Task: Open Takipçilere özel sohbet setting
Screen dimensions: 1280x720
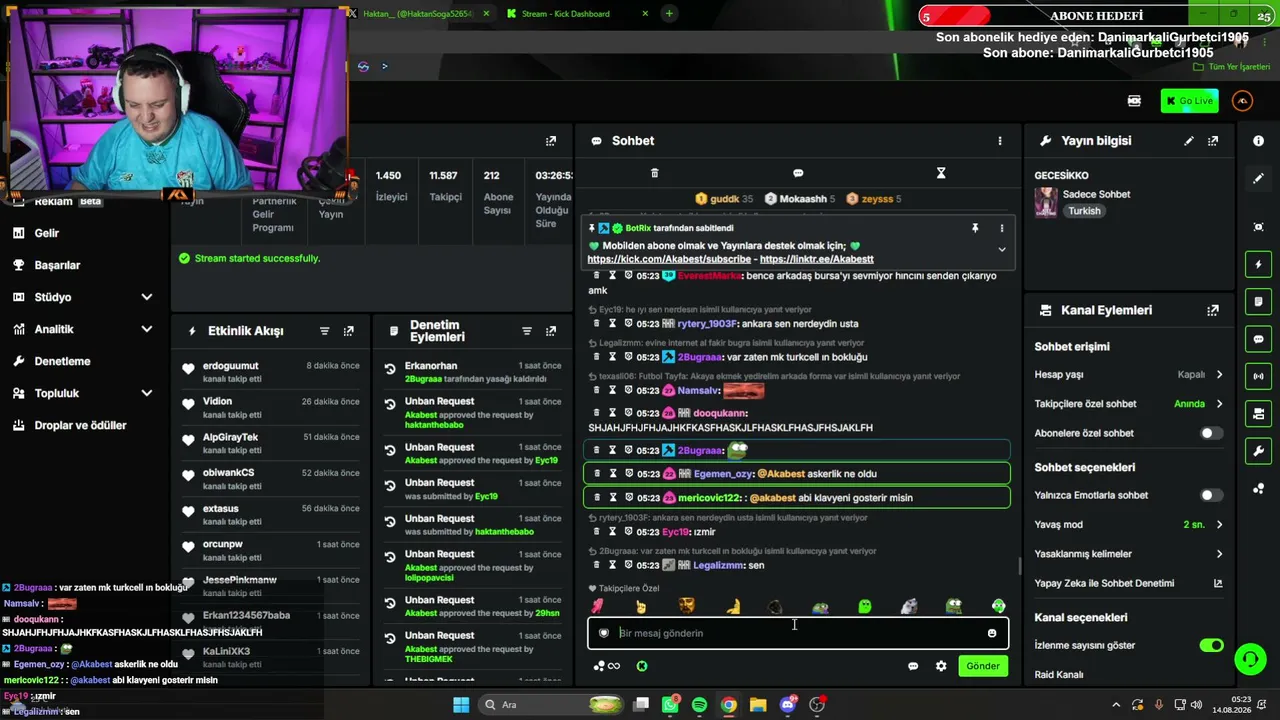Action: point(1129,404)
